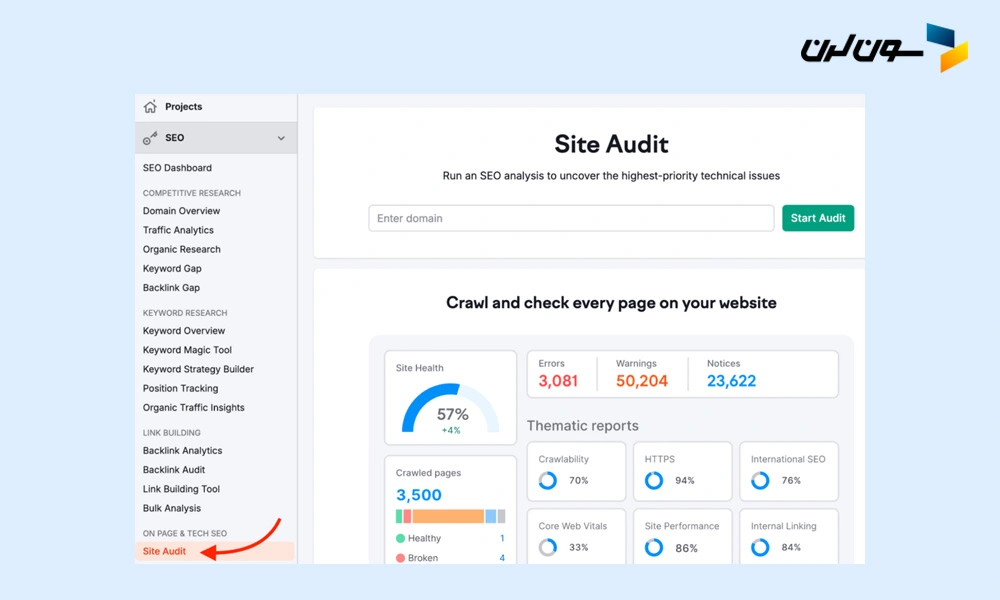Click the Crawled pages colored bar
The height and width of the screenshot is (600, 1000).
coord(450,516)
